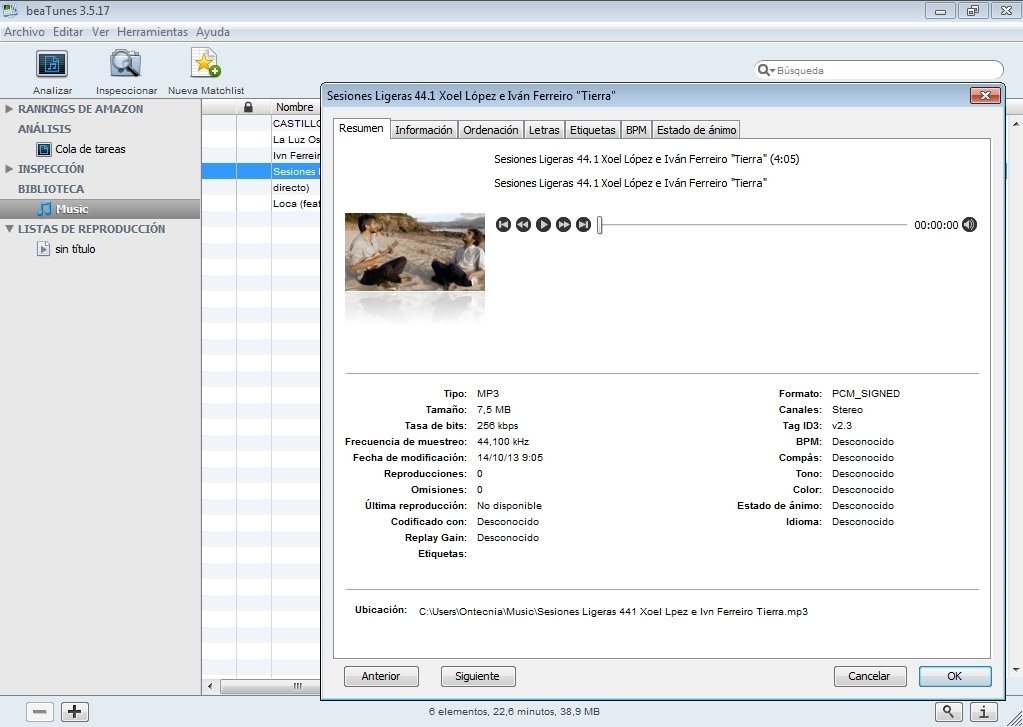Click the ANÁLISIS section header

(45, 129)
